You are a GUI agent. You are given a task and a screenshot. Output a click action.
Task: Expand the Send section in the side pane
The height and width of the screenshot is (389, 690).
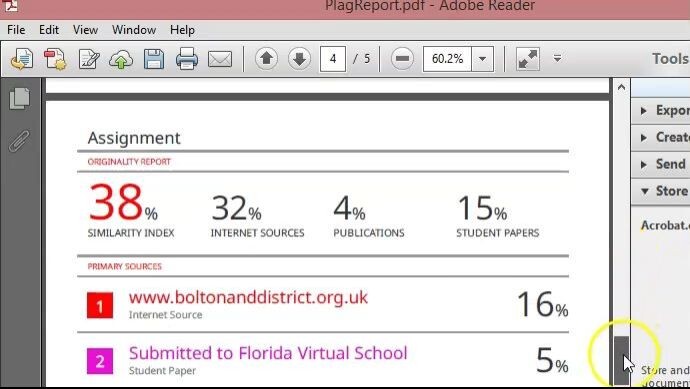pyautogui.click(x=661, y=164)
